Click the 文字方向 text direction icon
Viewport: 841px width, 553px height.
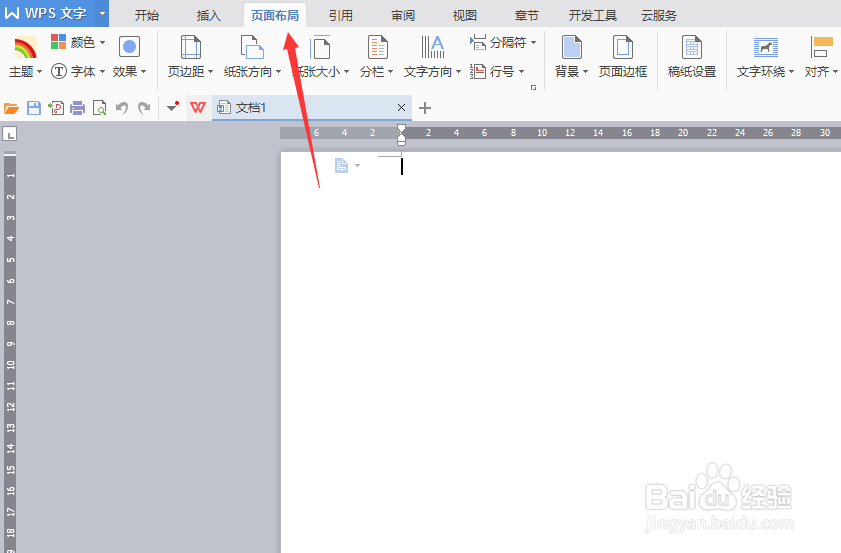point(432,47)
